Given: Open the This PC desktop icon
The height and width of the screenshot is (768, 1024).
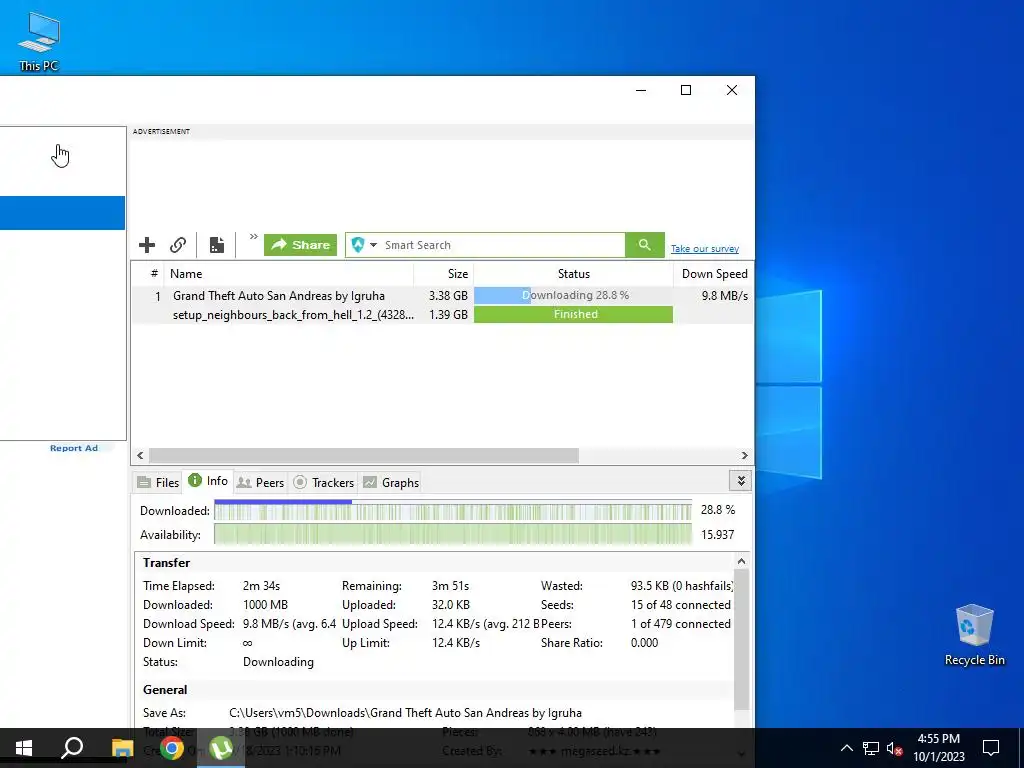Looking at the screenshot, I should click(x=39, y=41).
